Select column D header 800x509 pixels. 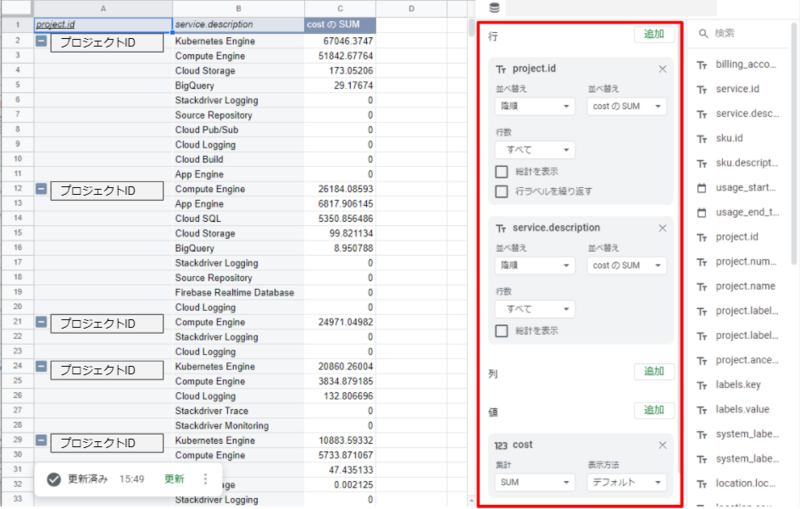tap(411, 8)
